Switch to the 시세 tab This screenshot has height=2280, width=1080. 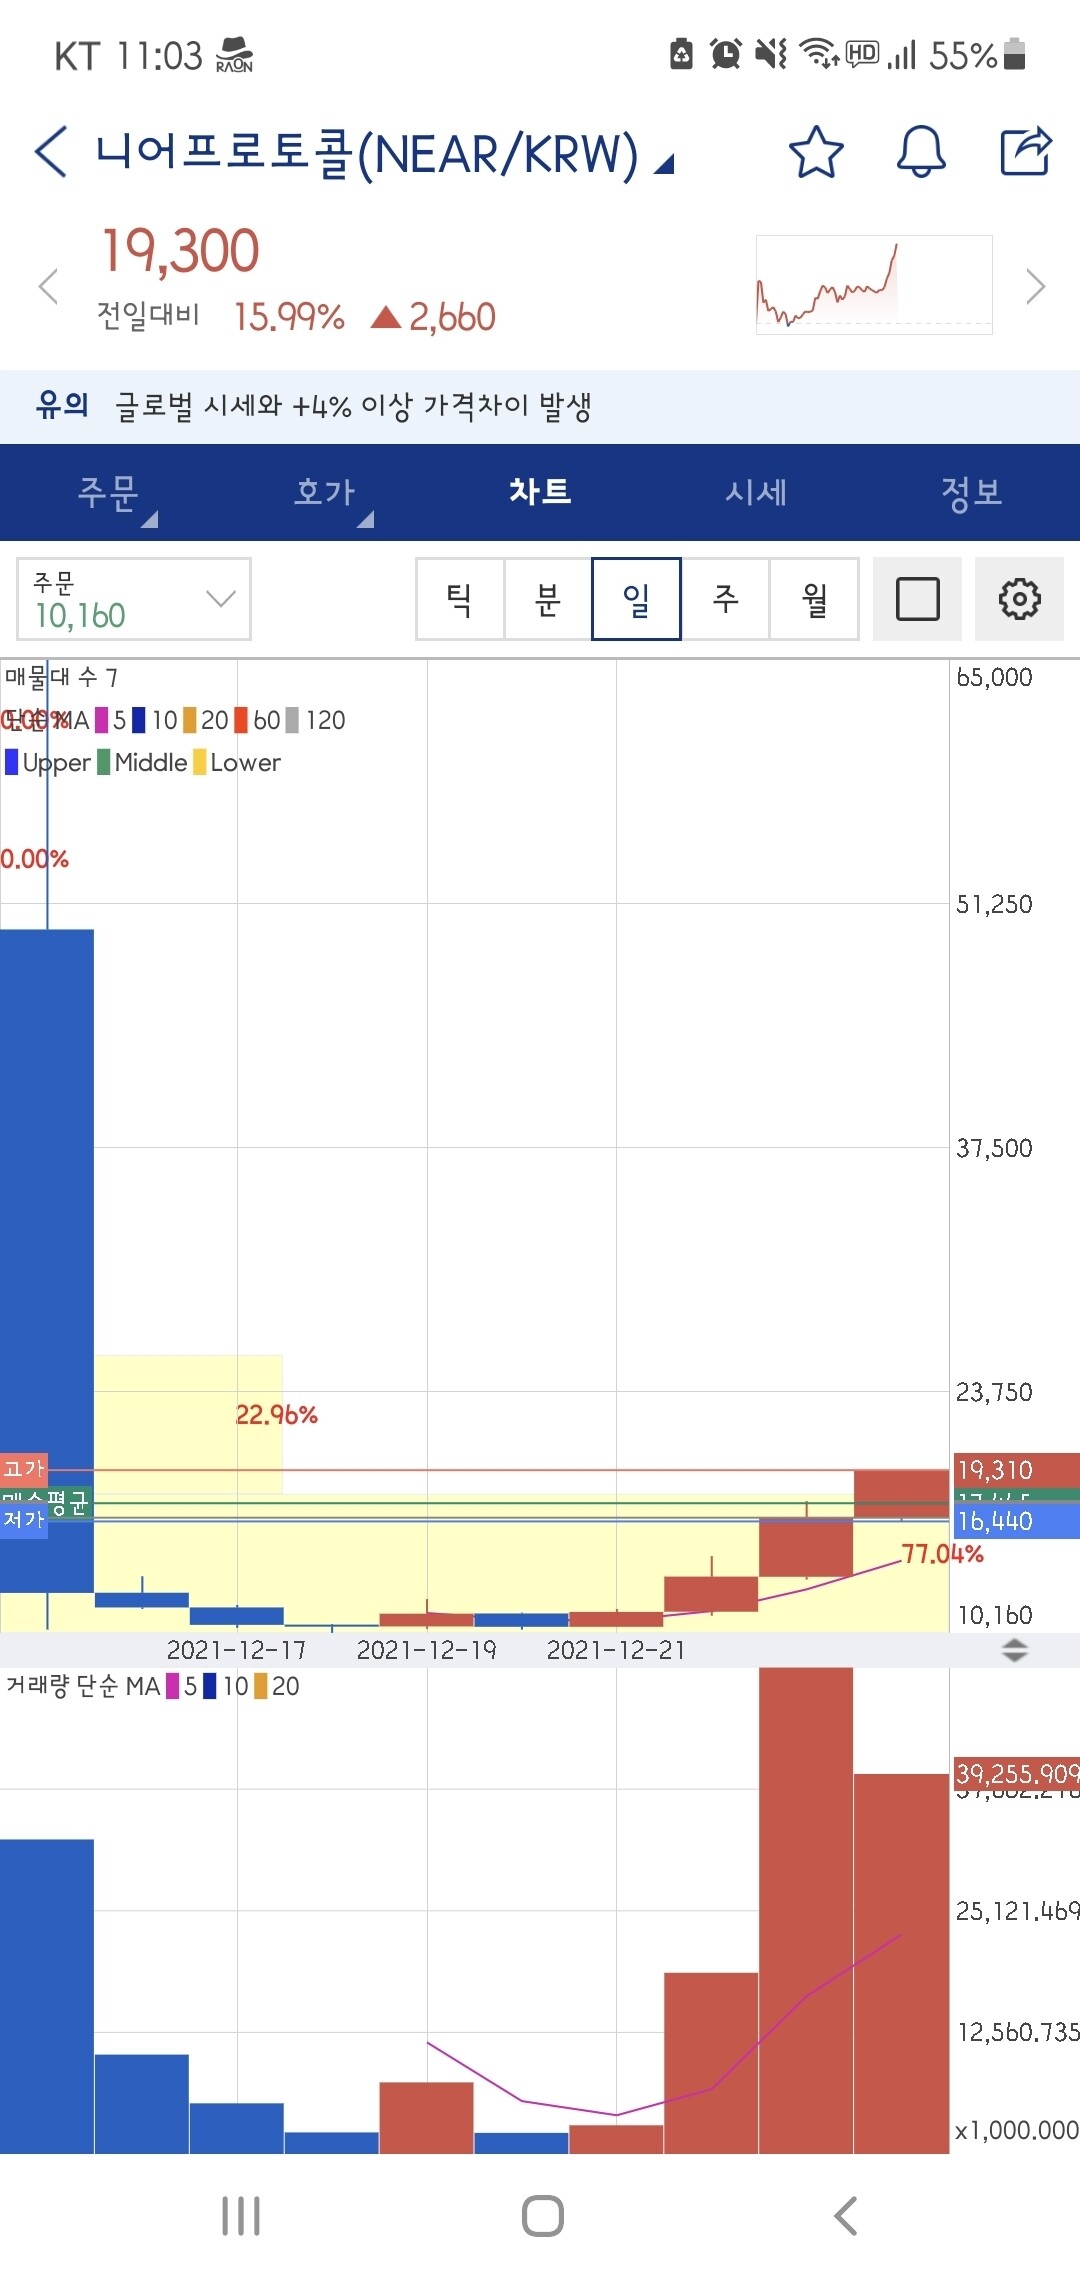click(x=756, y=492)
